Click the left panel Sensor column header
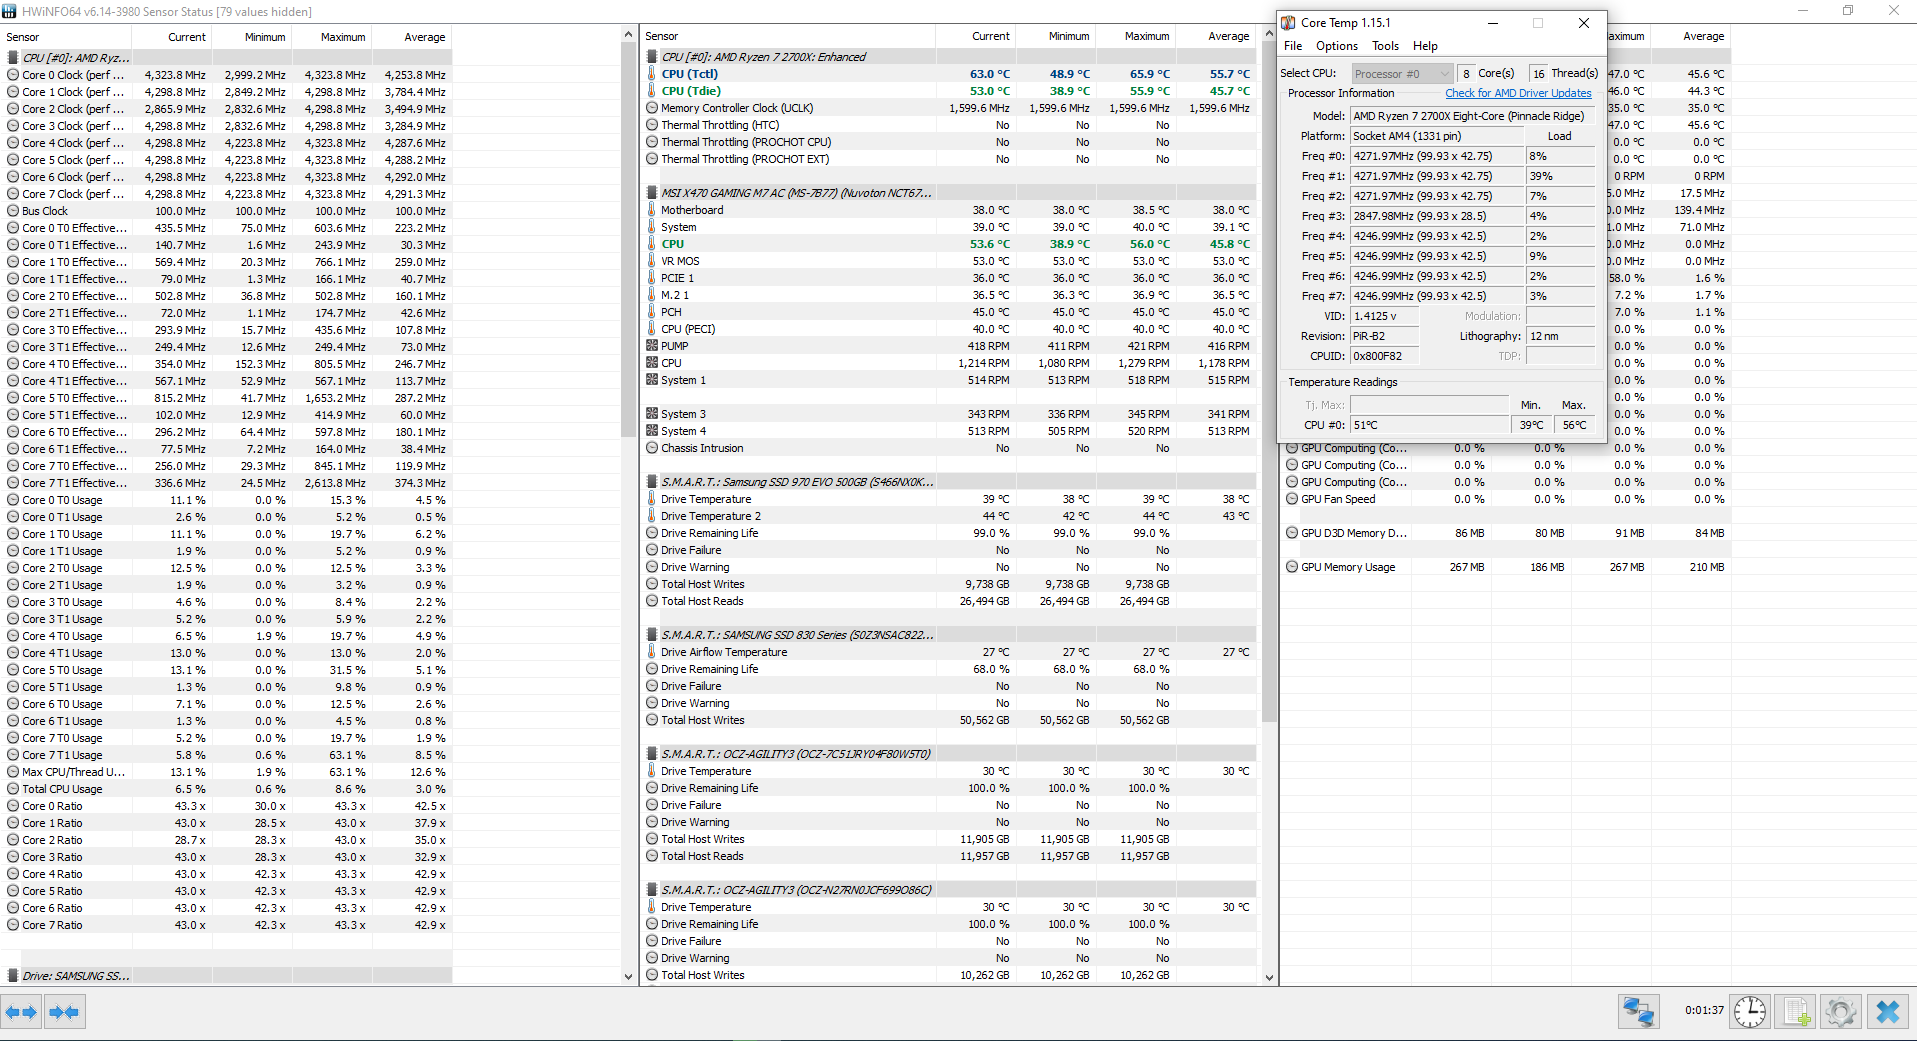Screen dimensions: 1917x1041 point(66,37)
